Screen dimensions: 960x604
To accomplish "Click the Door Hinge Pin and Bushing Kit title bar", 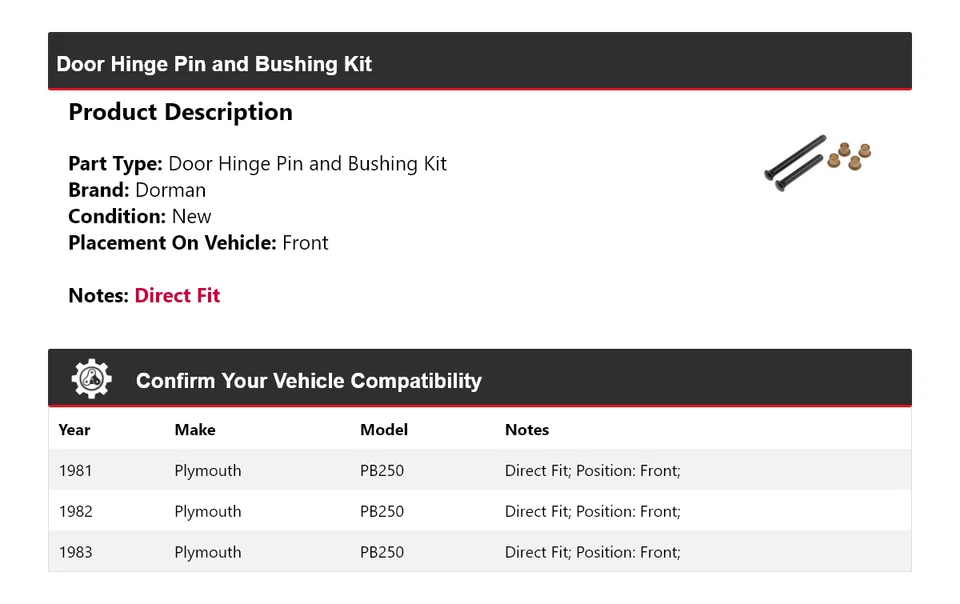I will pos(214,64).
